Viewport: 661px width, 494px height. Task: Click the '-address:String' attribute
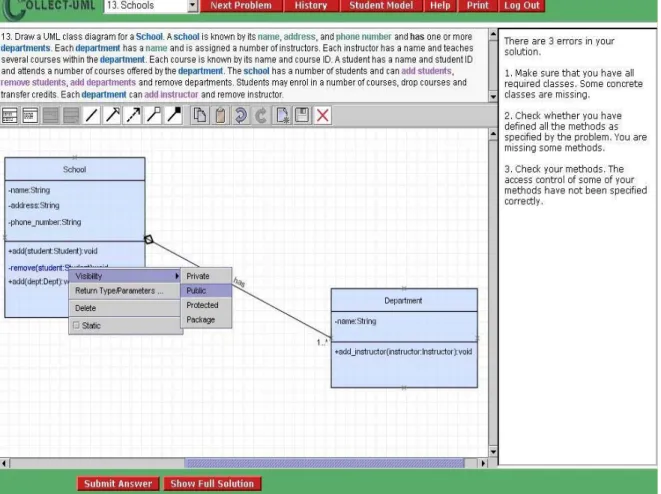34,206
